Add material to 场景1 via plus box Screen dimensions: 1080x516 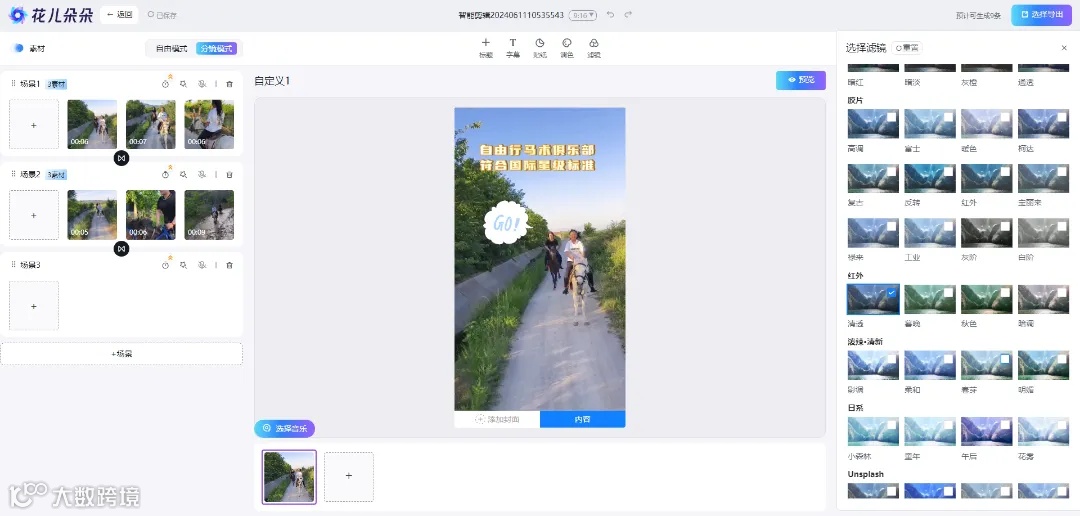tap(34, 125)
